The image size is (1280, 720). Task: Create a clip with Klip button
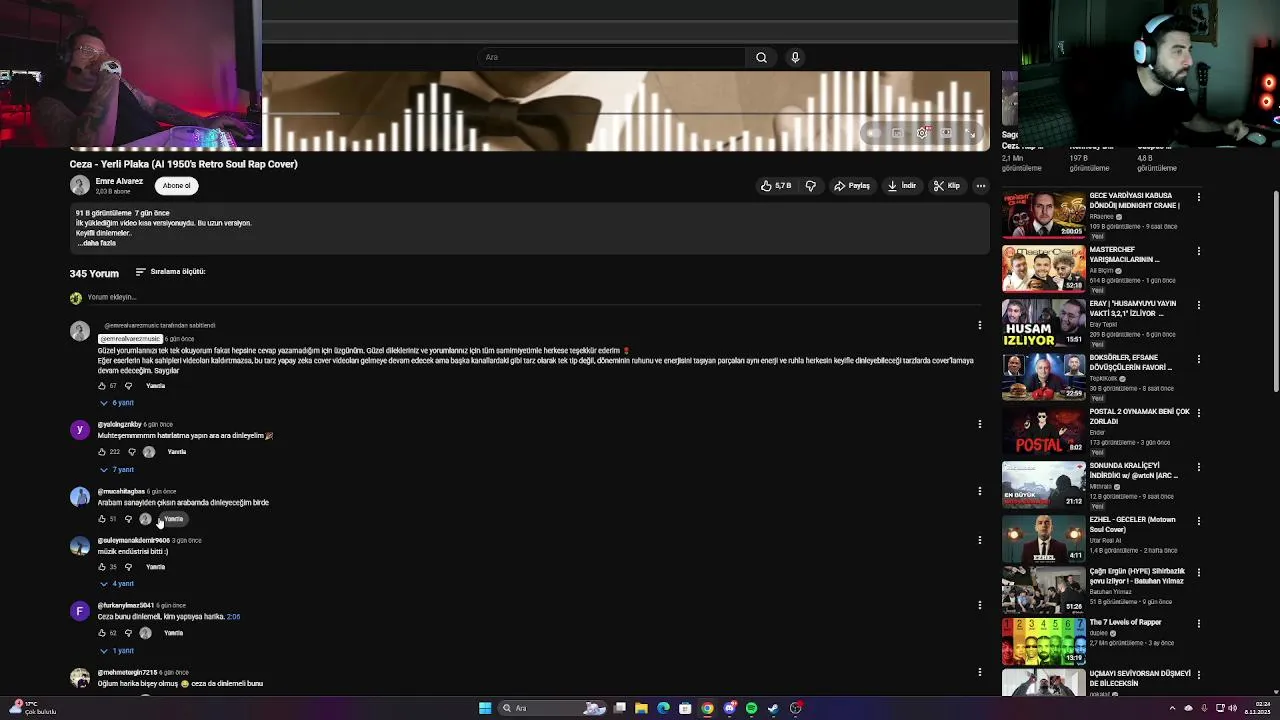[x=946, y=185]
